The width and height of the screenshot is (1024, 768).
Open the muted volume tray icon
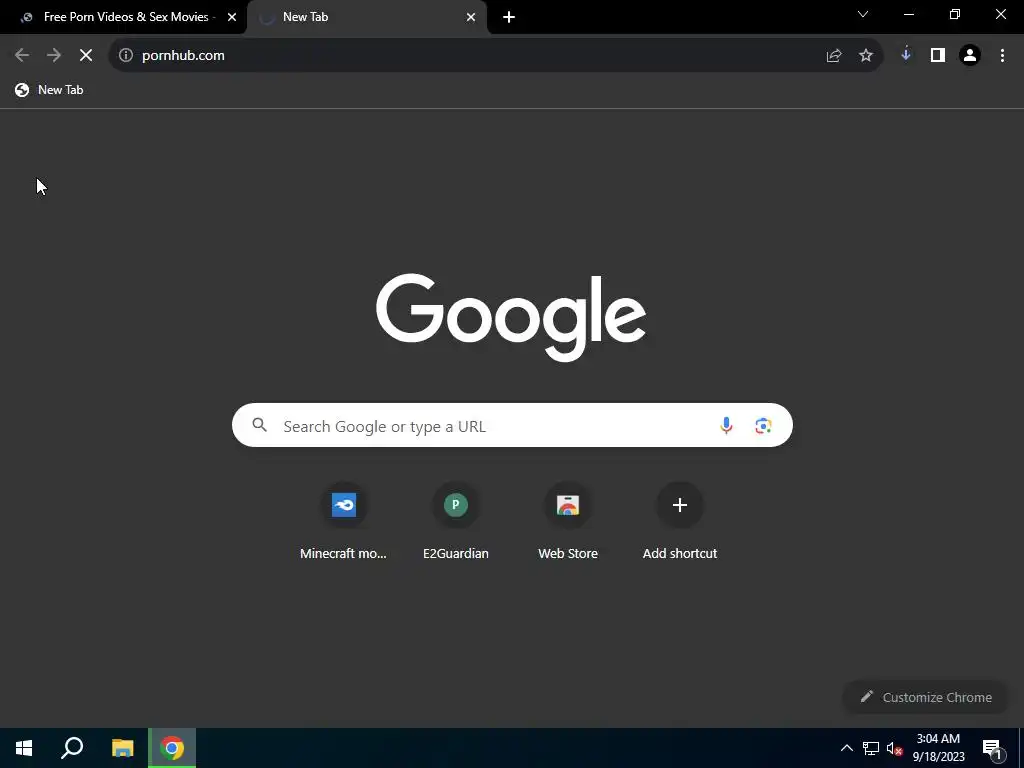(894, 748)
